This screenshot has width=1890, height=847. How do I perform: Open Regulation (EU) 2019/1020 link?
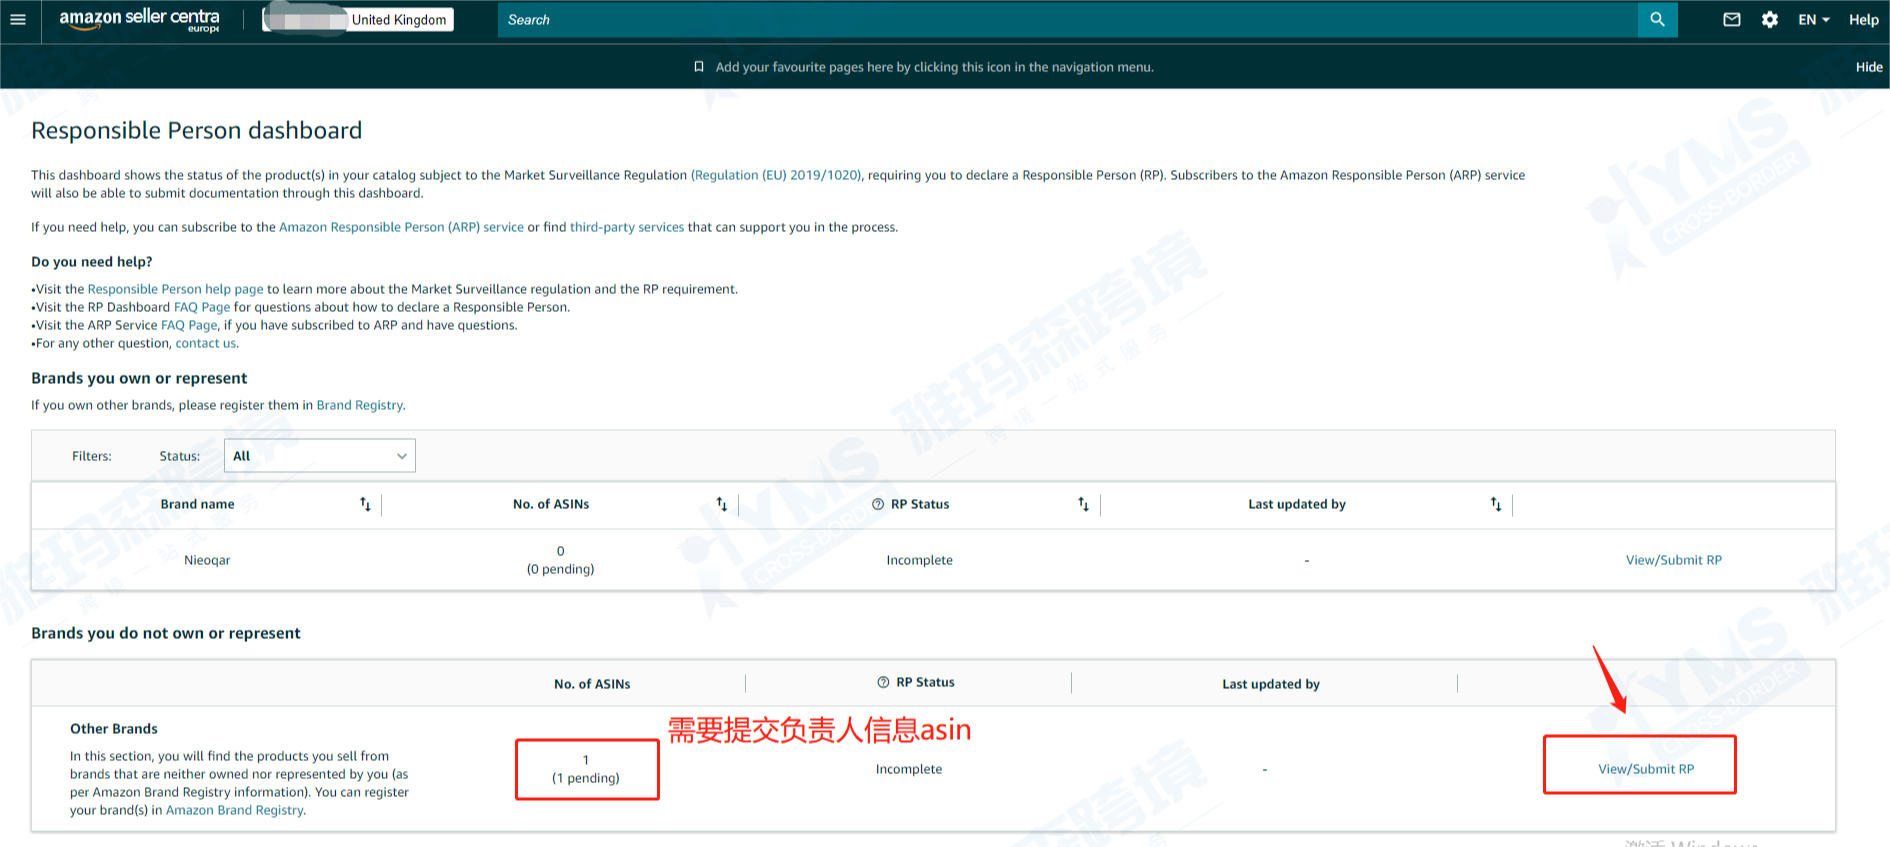tap(776, 175)
